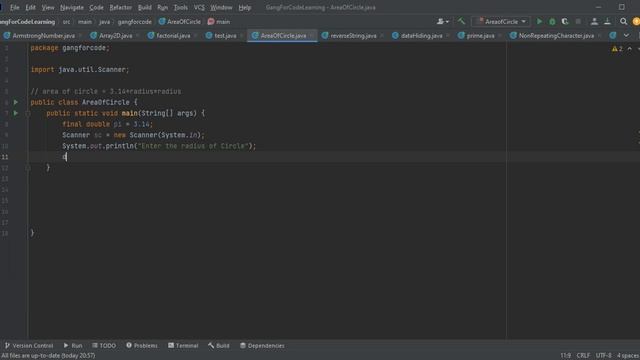Switch to the reverseString.java tab
This screenshot has height=360, width=640.
click(353, 36)
